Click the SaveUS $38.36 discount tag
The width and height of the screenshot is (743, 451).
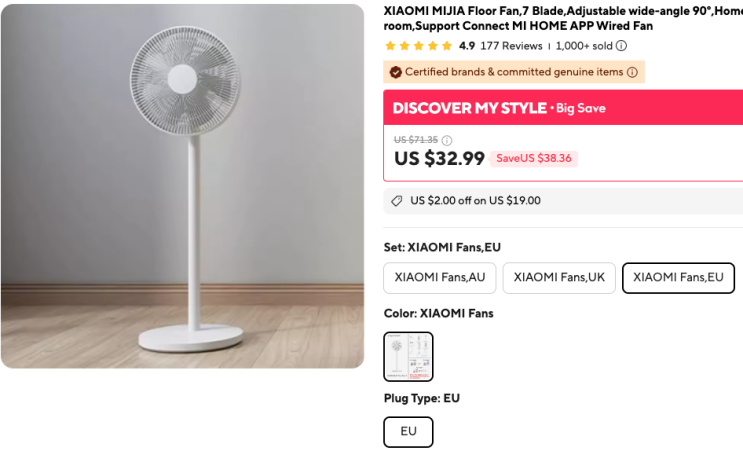pyautogui.click(x=534, y=158)
